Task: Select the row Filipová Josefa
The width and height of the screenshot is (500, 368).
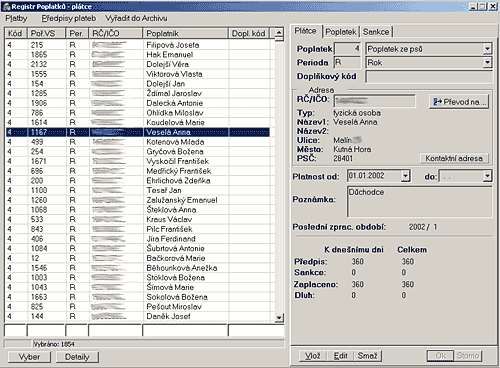Action: tap(137, 45)
